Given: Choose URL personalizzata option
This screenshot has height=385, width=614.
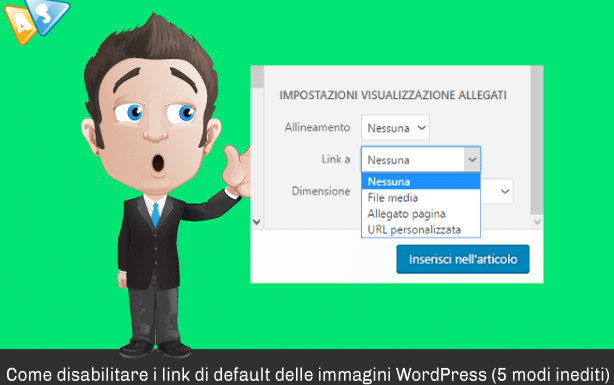Looking at the screenshot, I should (x=421, y=230).
